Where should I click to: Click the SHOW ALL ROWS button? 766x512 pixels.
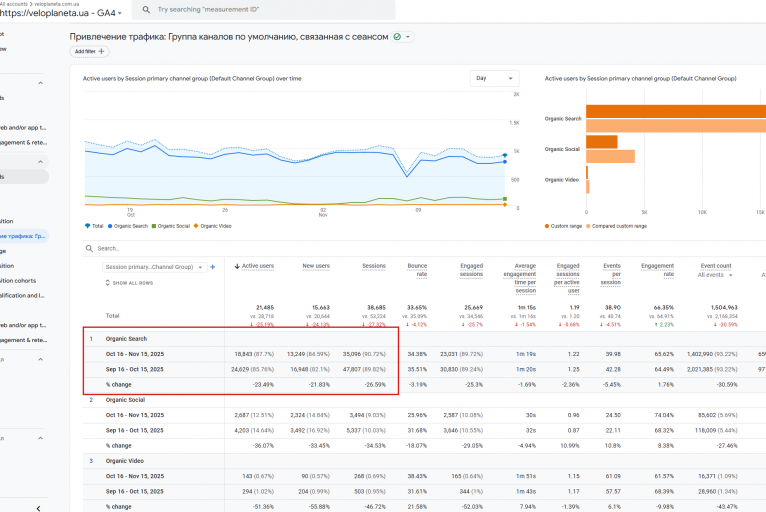coord(129,283)
